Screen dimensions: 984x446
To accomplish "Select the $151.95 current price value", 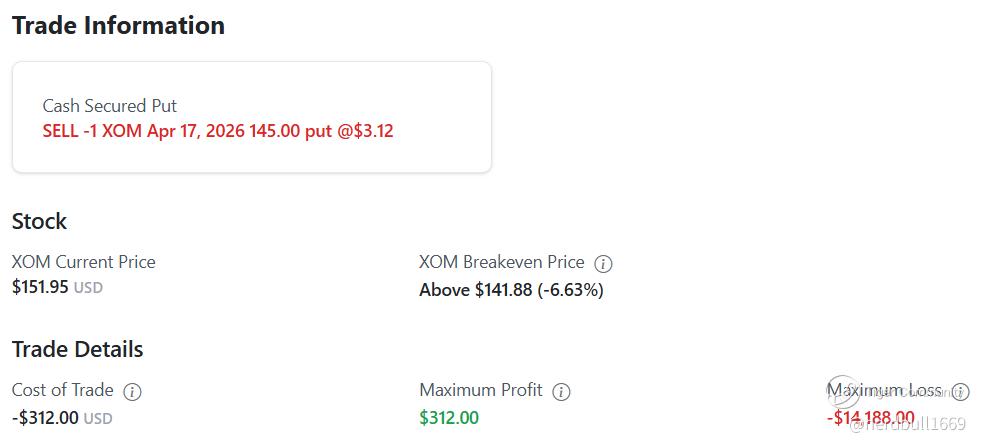I will point(40,287).
